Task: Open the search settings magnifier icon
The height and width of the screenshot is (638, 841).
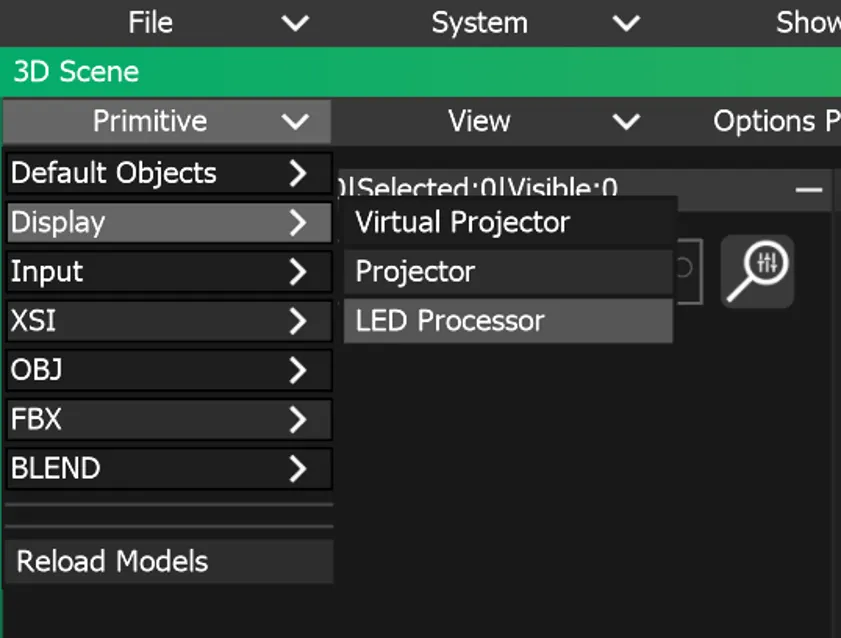Action: pos(757,271)
